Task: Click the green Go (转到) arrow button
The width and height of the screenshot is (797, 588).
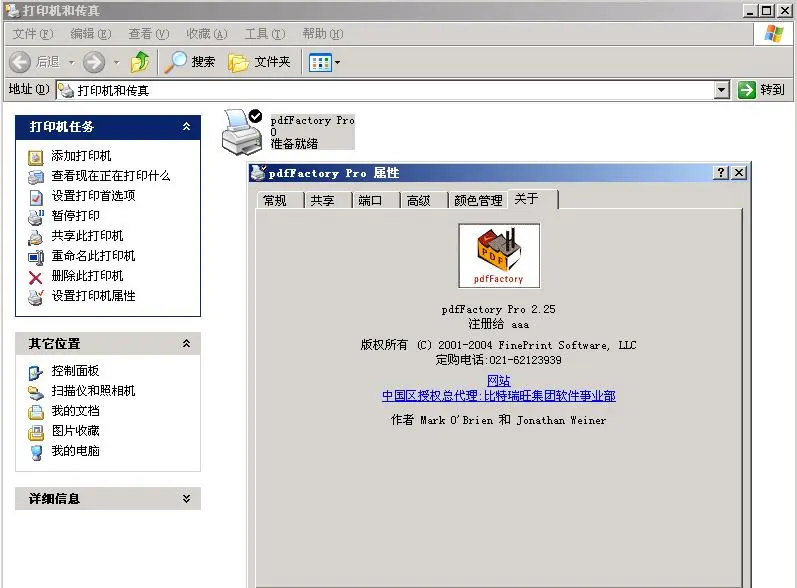Action: click(x=747, y=90)
